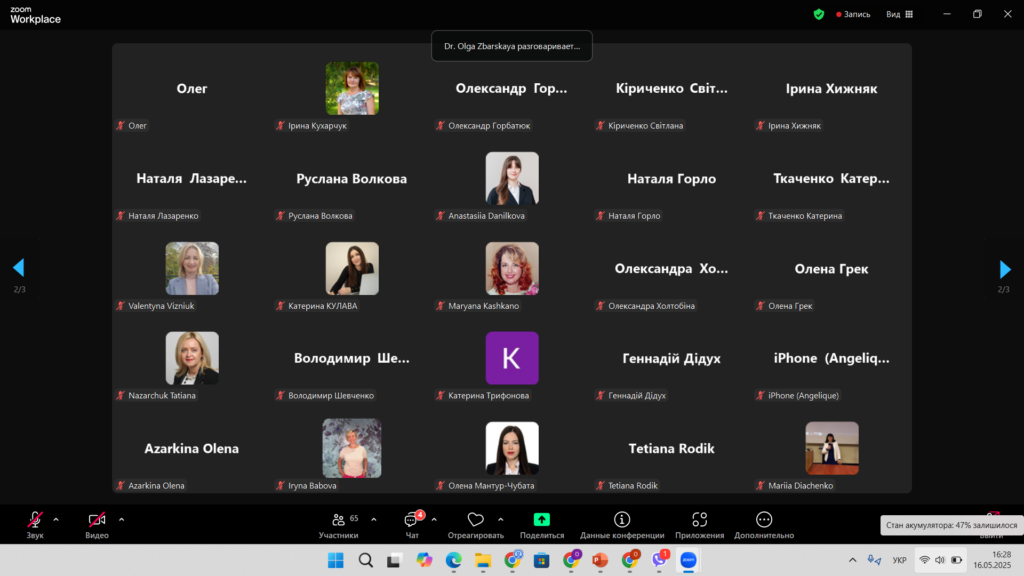Switch input language via УКР indicator
1024x576 pixels.
[x=899, y=560]
